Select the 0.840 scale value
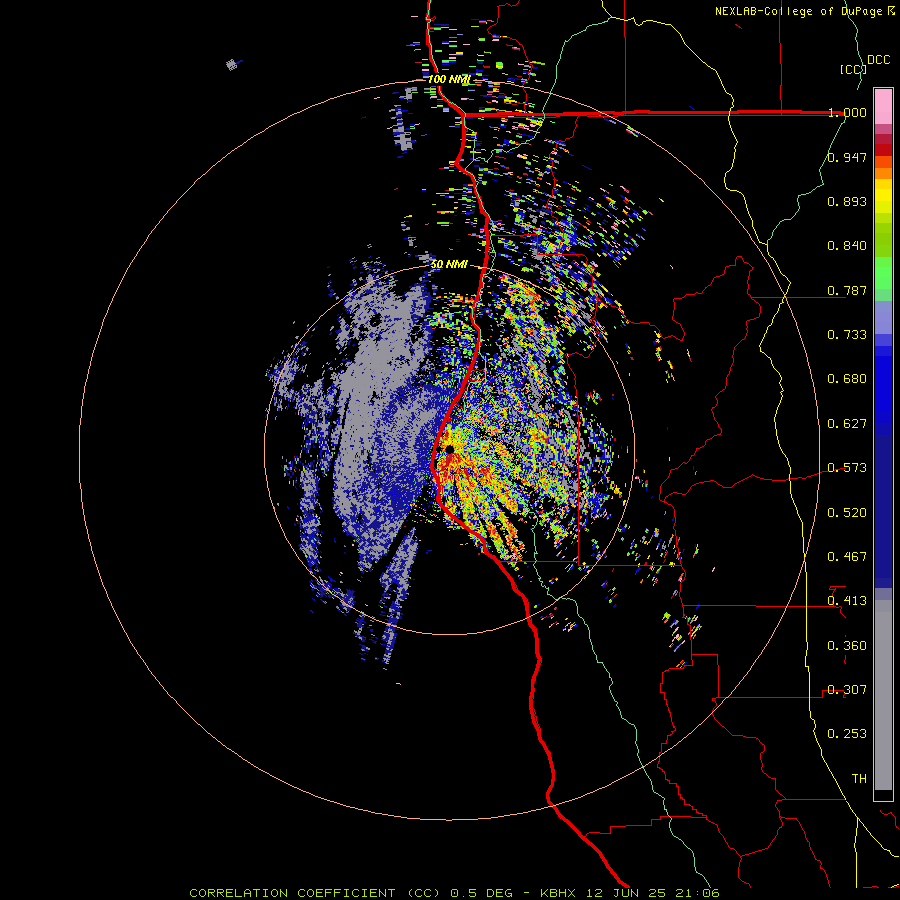The width and height of the screenshot is (900, 900). point(847,246)
